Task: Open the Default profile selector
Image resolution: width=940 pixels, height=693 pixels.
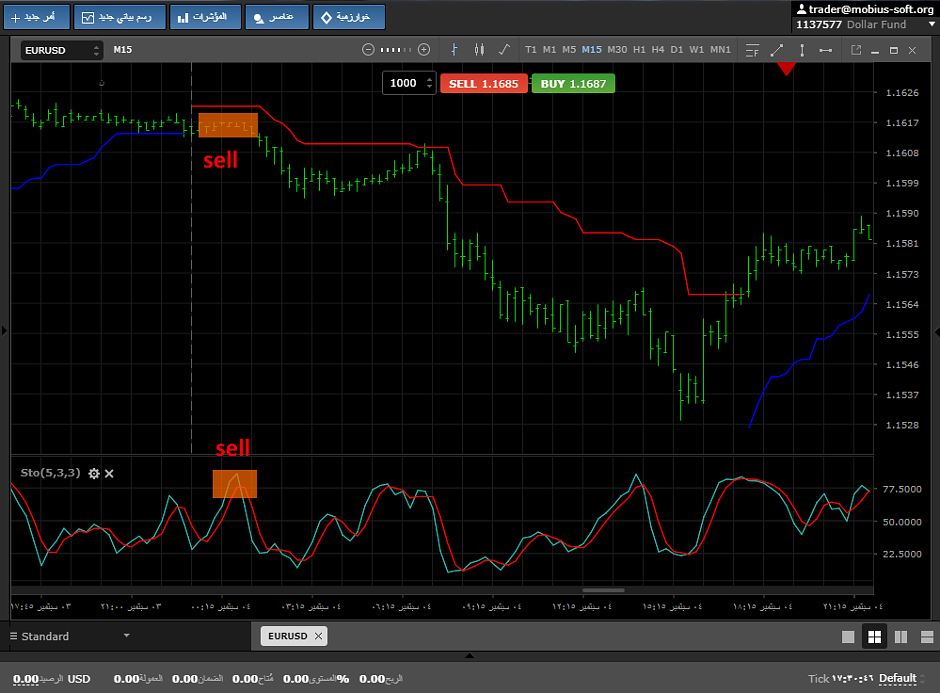Action: pyautogui.click(x=902, y=679)
